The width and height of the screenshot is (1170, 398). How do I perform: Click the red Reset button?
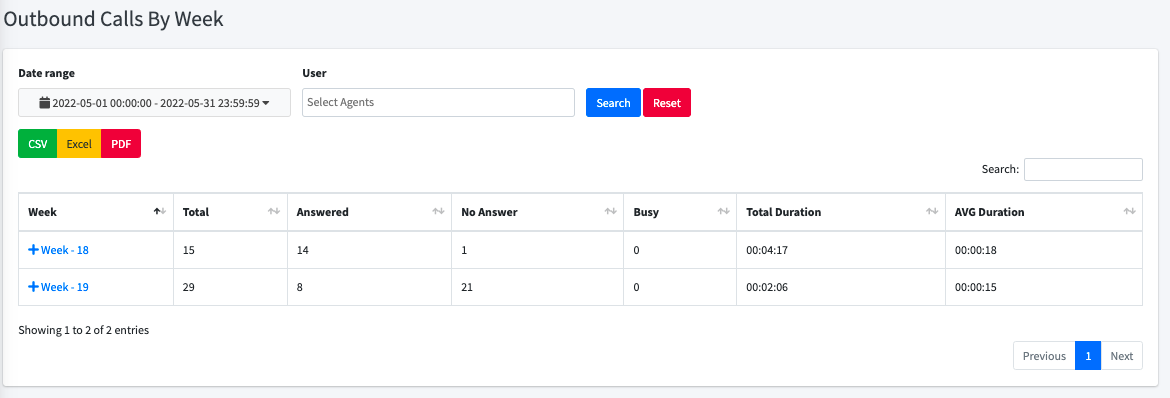[x=667, y=102]
